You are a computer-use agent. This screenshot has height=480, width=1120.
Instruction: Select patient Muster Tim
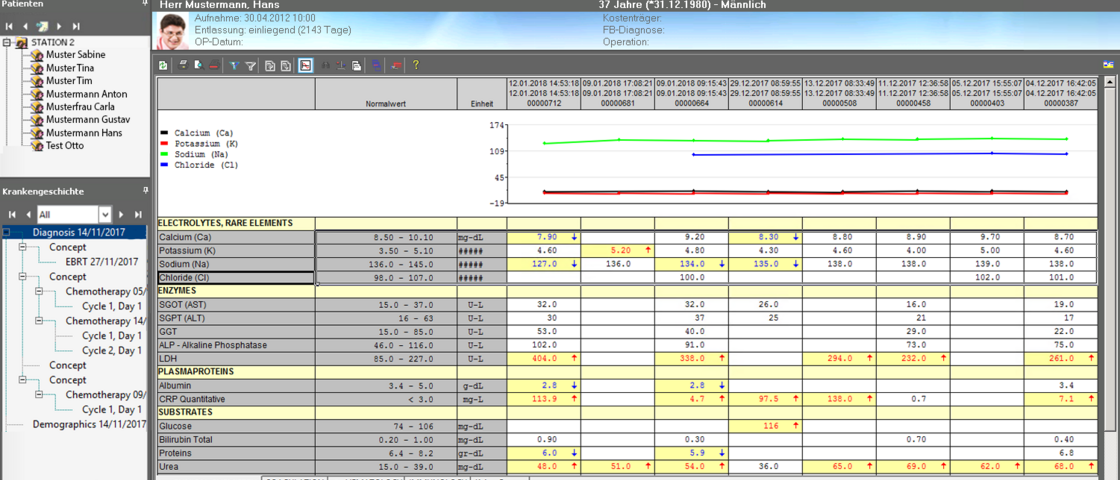69,81
